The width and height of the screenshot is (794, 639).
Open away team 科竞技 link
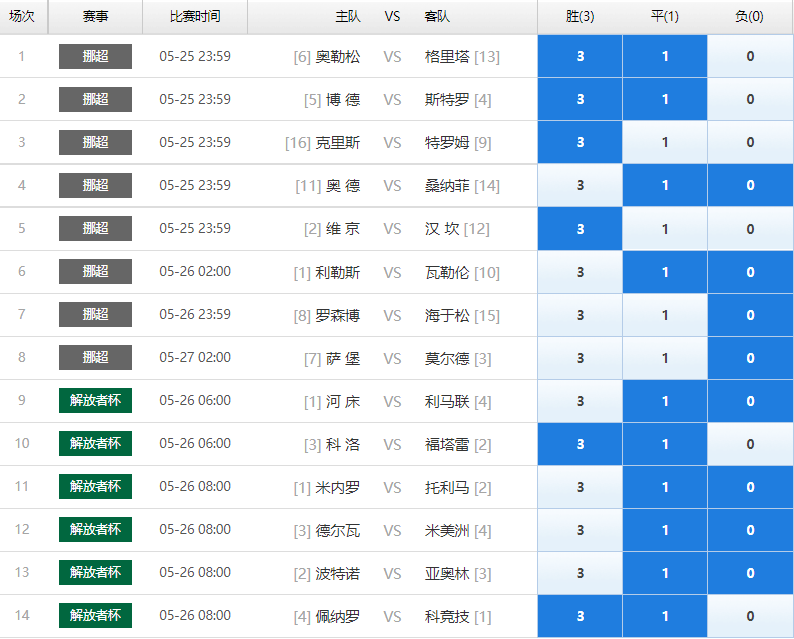coord(447,617)
